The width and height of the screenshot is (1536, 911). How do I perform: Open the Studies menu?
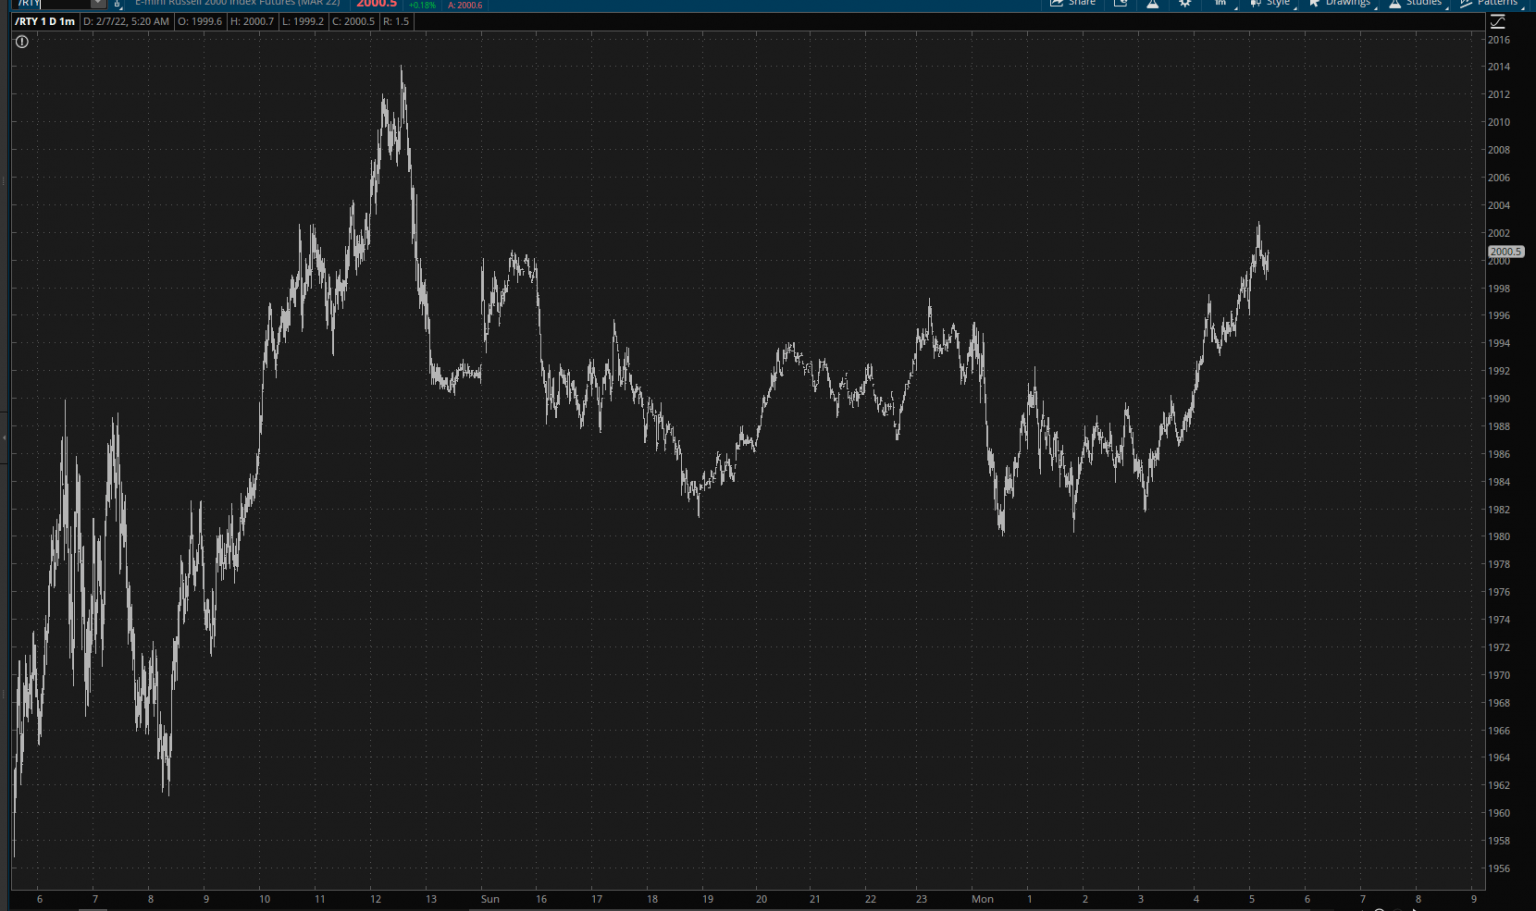point(1417,3)
